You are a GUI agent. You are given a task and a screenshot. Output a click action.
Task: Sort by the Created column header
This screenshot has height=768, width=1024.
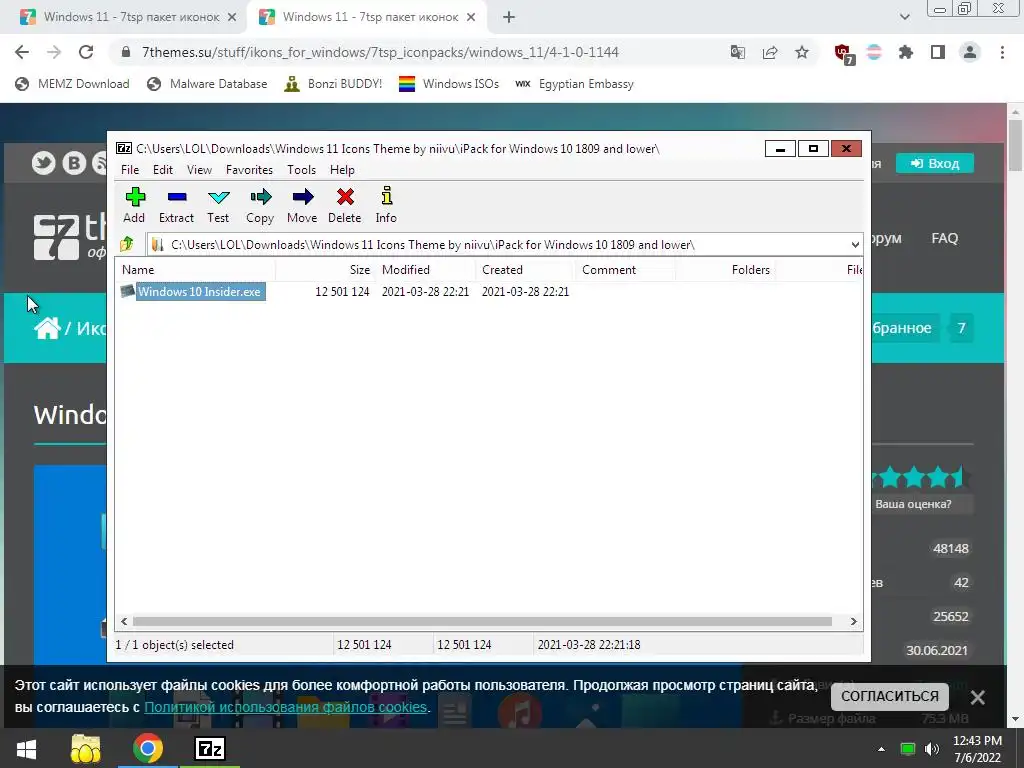525,270
